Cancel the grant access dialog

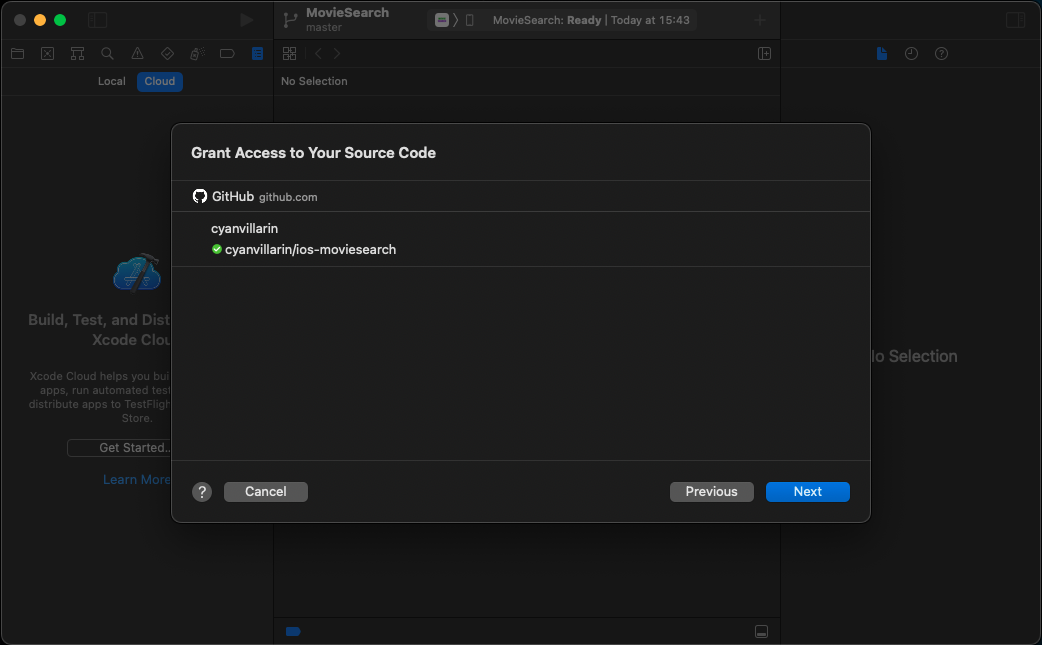(266, 492)
